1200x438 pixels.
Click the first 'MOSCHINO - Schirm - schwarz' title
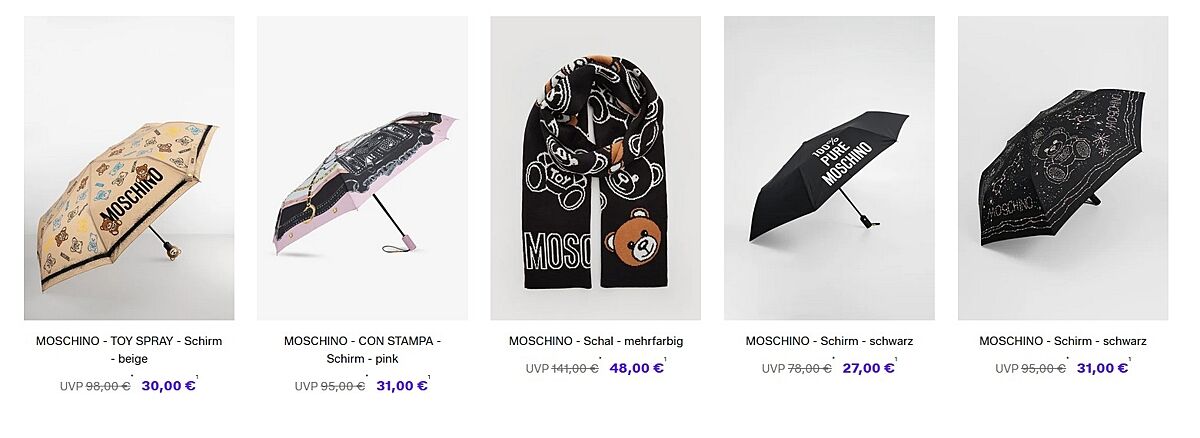[x=829, y=341]
